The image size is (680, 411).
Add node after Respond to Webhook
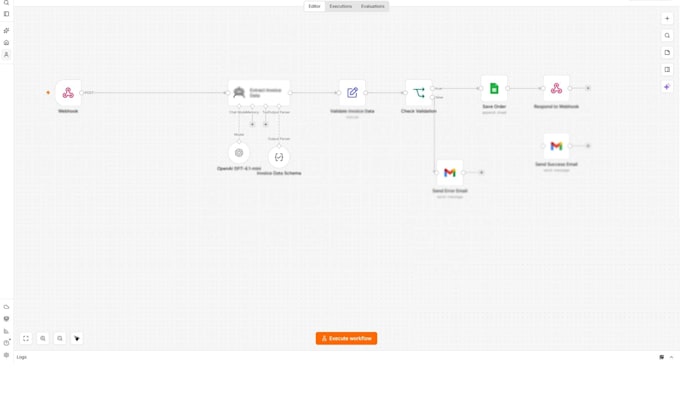click(x=588, y=88)
